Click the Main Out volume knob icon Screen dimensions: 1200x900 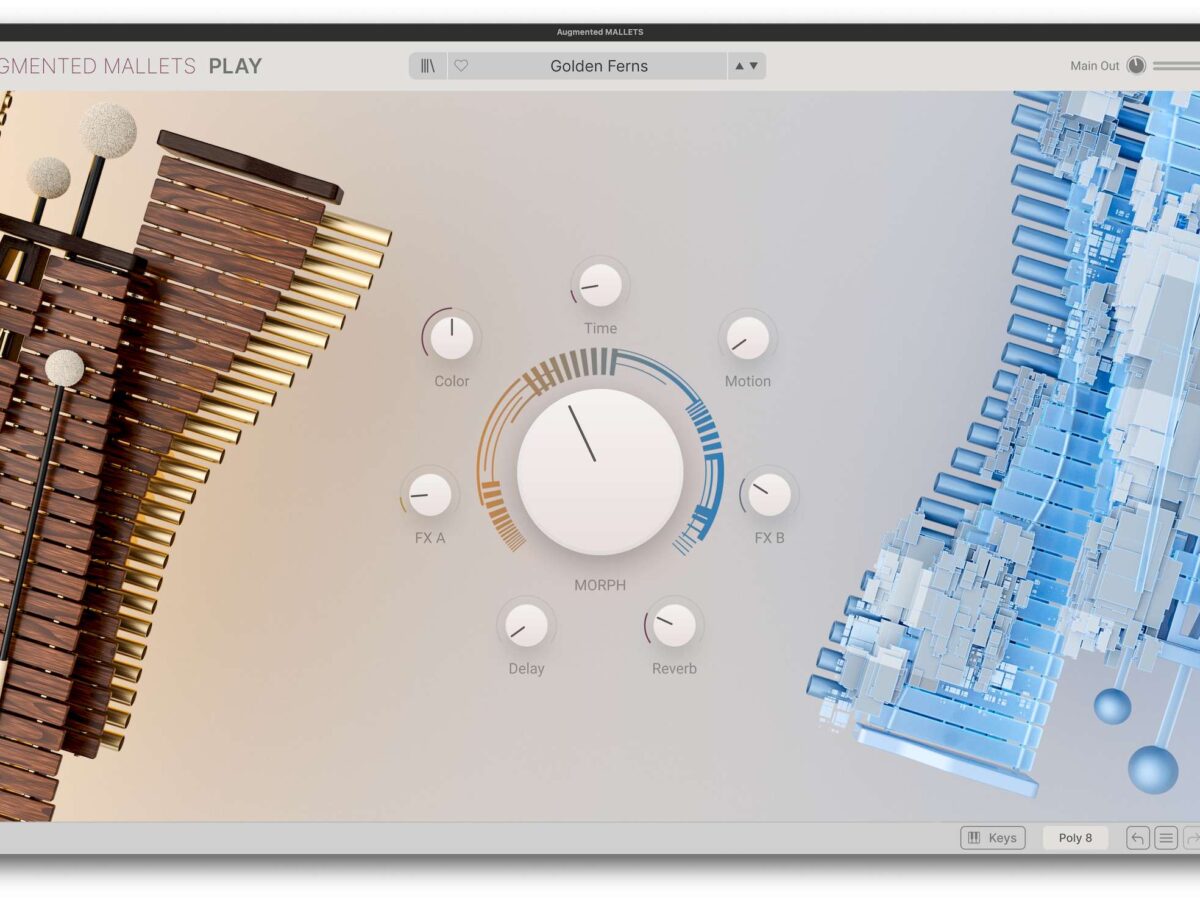click(x=1137, y=64)
